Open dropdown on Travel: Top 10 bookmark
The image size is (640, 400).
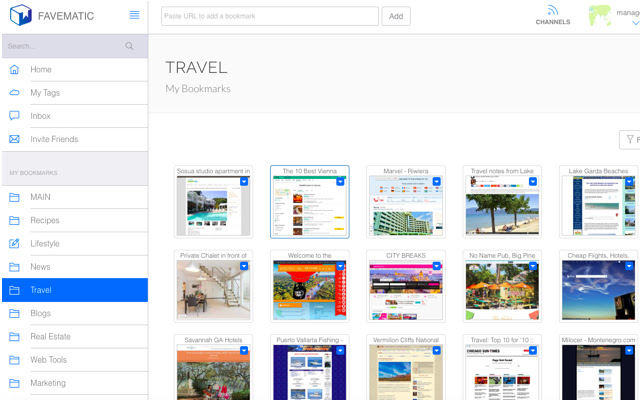(x=533, y=351)
